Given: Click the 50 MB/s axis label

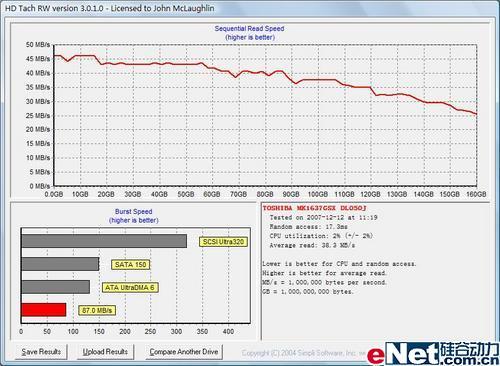Looking at the screenshot, I should [x=38, y=45].
